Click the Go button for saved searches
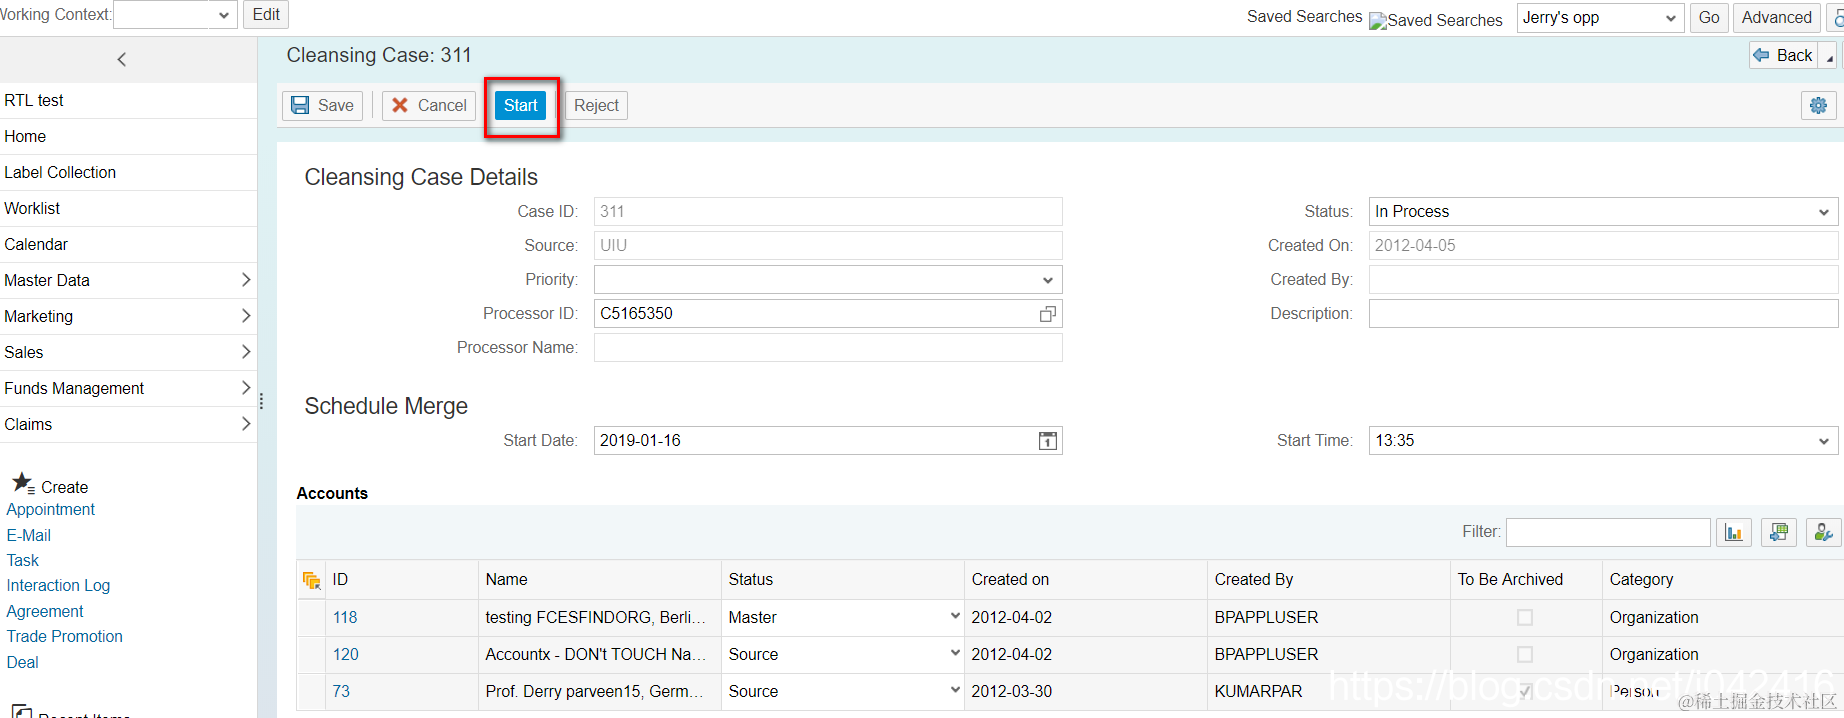The width and height of the screenshot is (1844, 718). click(x=1709, y=18)
